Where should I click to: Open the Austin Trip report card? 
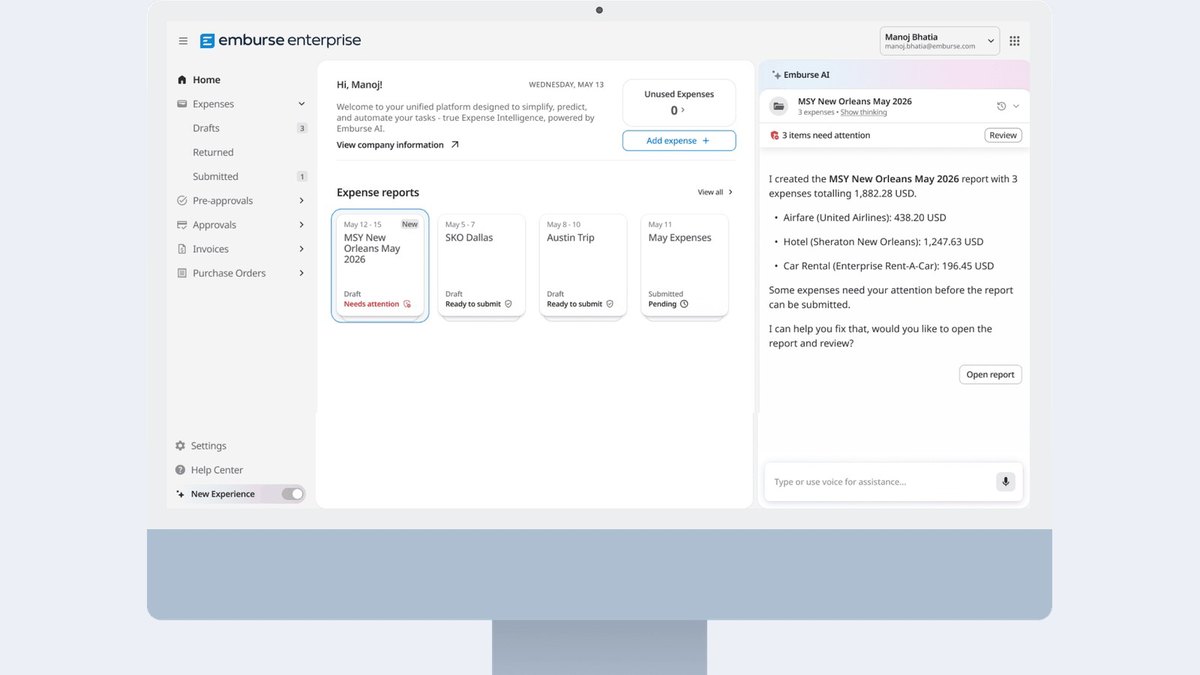(x=583, y=265)
